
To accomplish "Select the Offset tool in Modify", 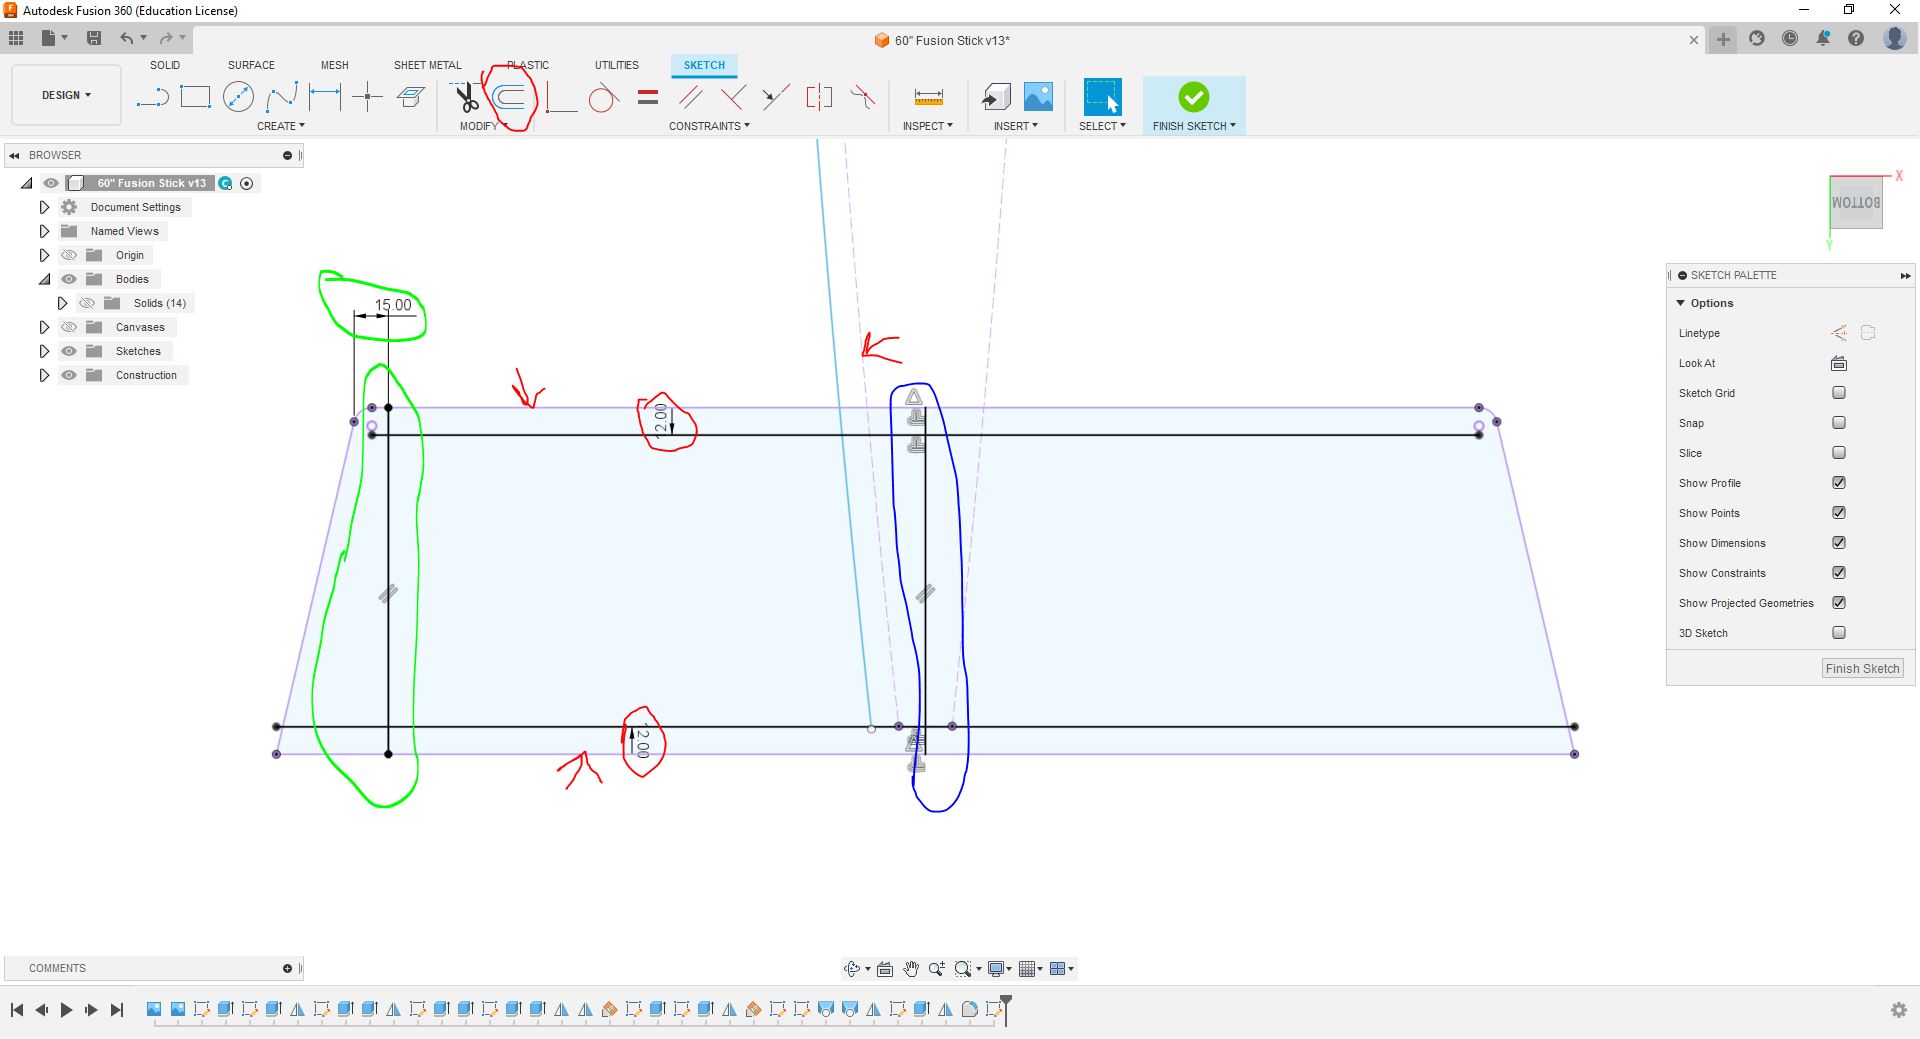I will click(510, 97).
